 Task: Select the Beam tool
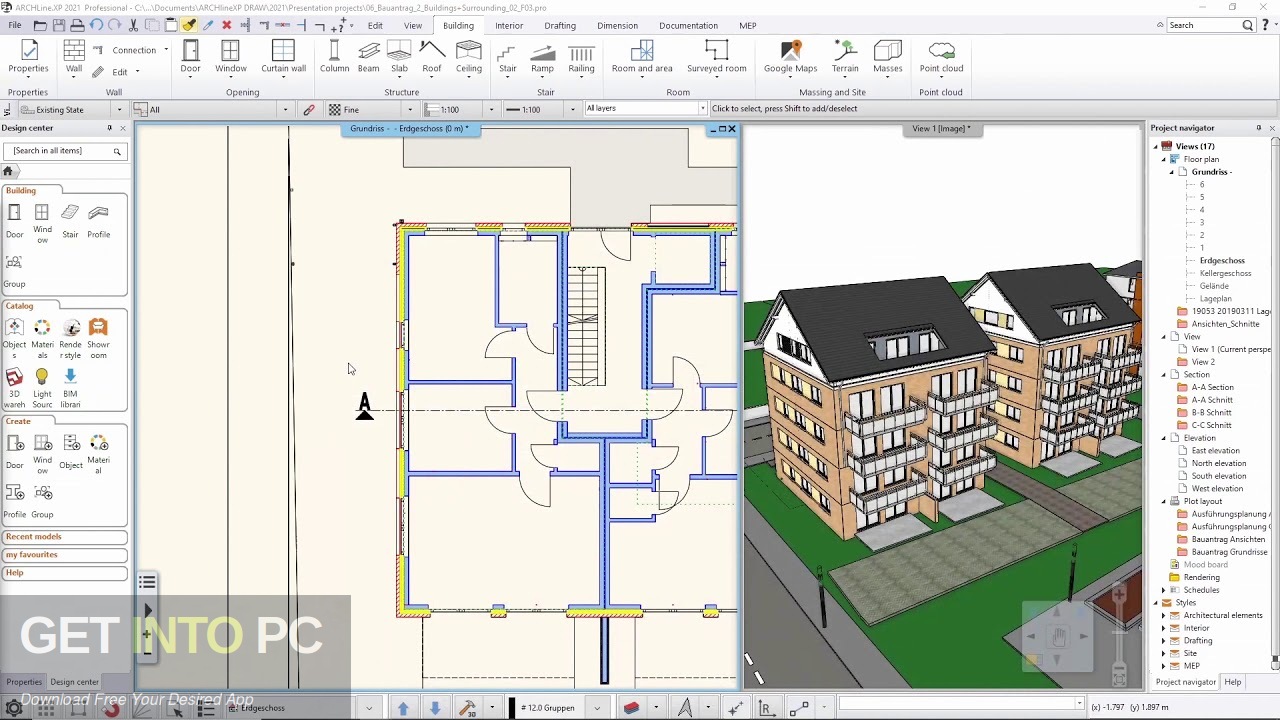[x=368, y=57]
